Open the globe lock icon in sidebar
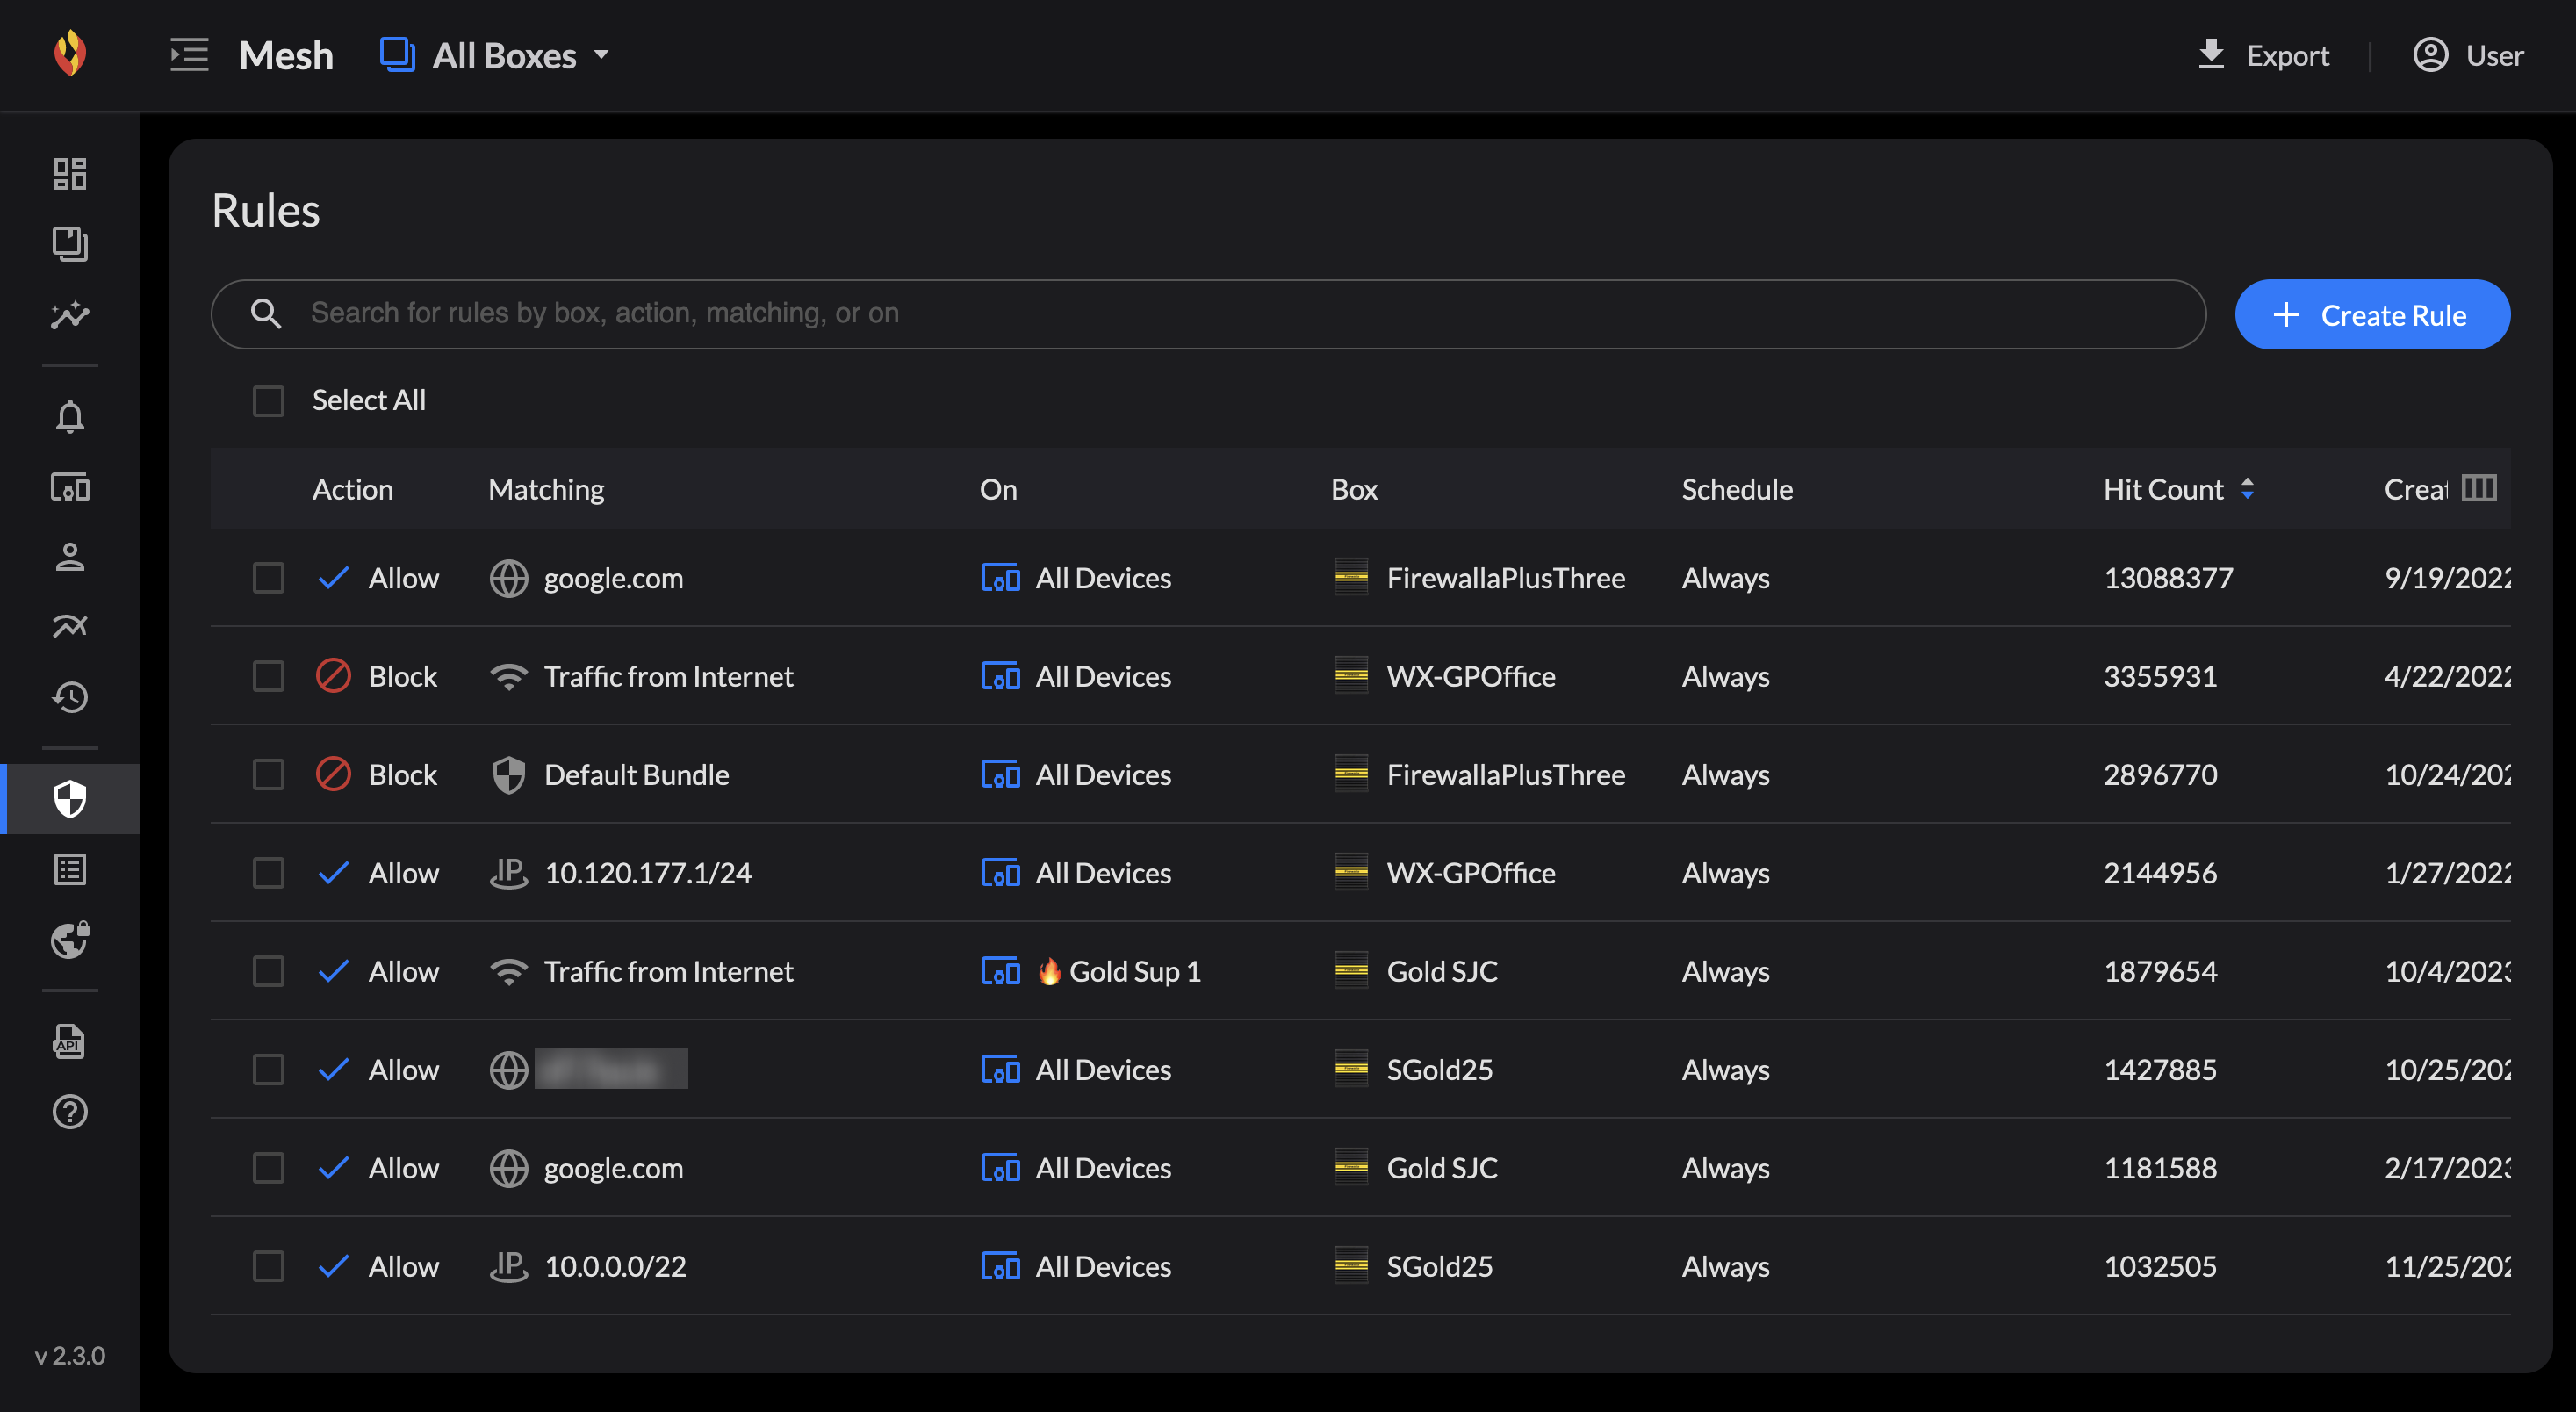The height and width of the screenshot is (1412, 2576). tap(70, 940)
